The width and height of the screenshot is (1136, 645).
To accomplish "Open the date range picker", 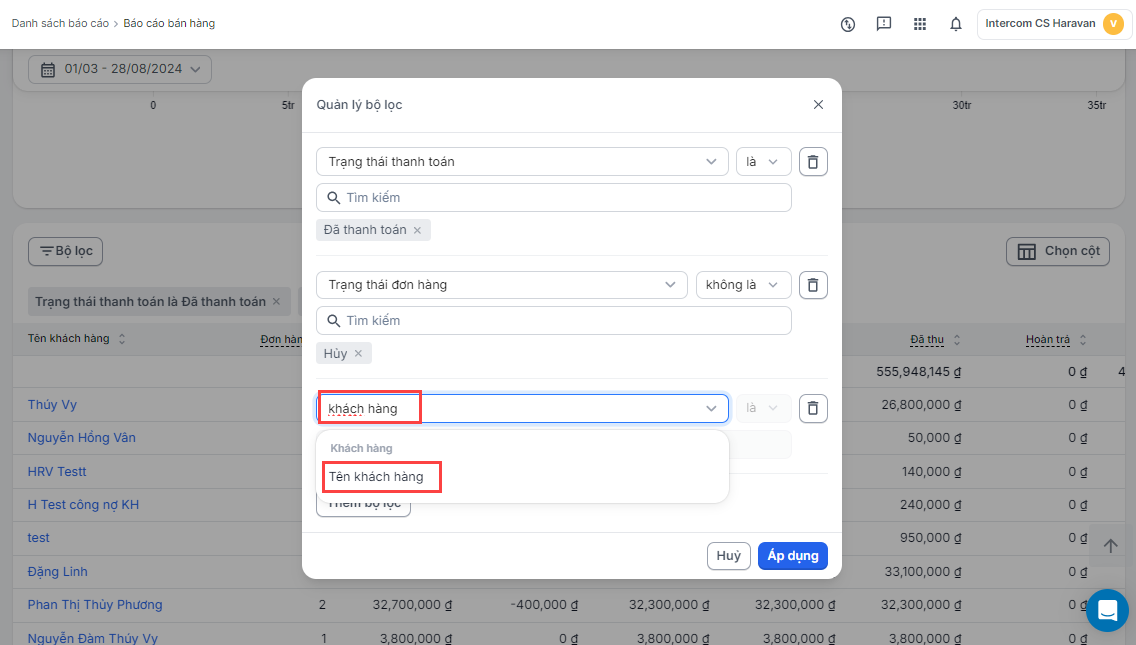I will pyautogui.click(x=119, y=69).
